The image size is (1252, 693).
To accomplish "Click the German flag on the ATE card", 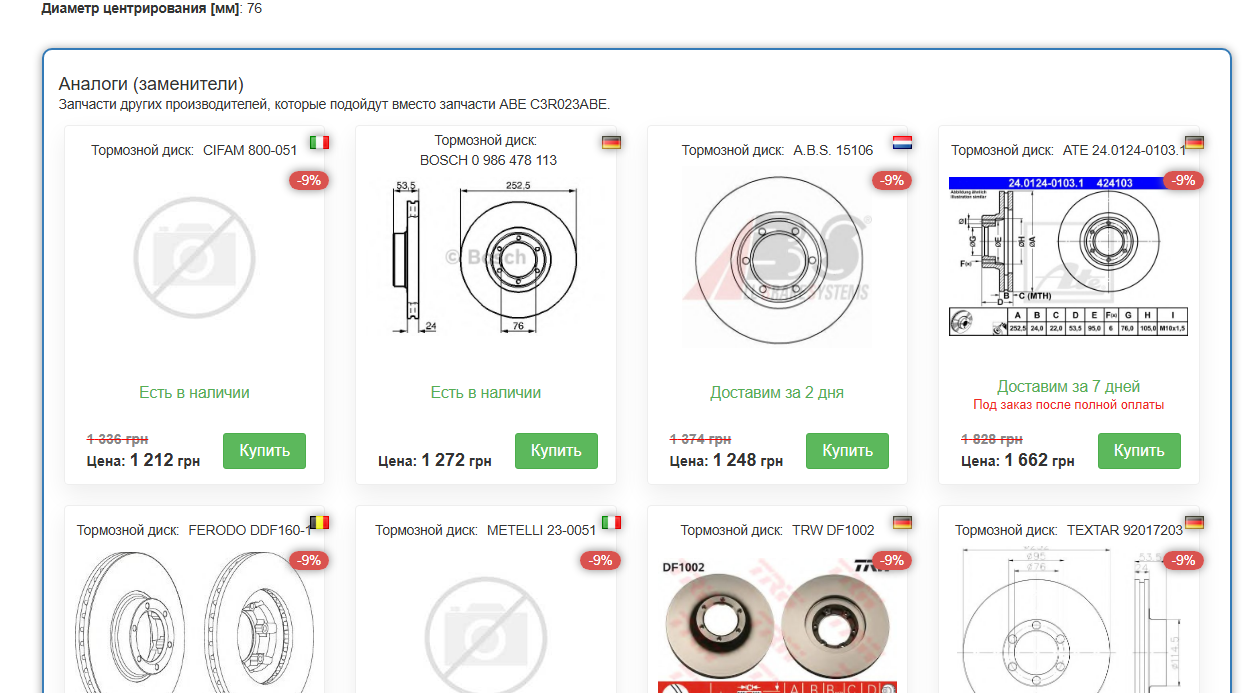I will (1194, 142).
